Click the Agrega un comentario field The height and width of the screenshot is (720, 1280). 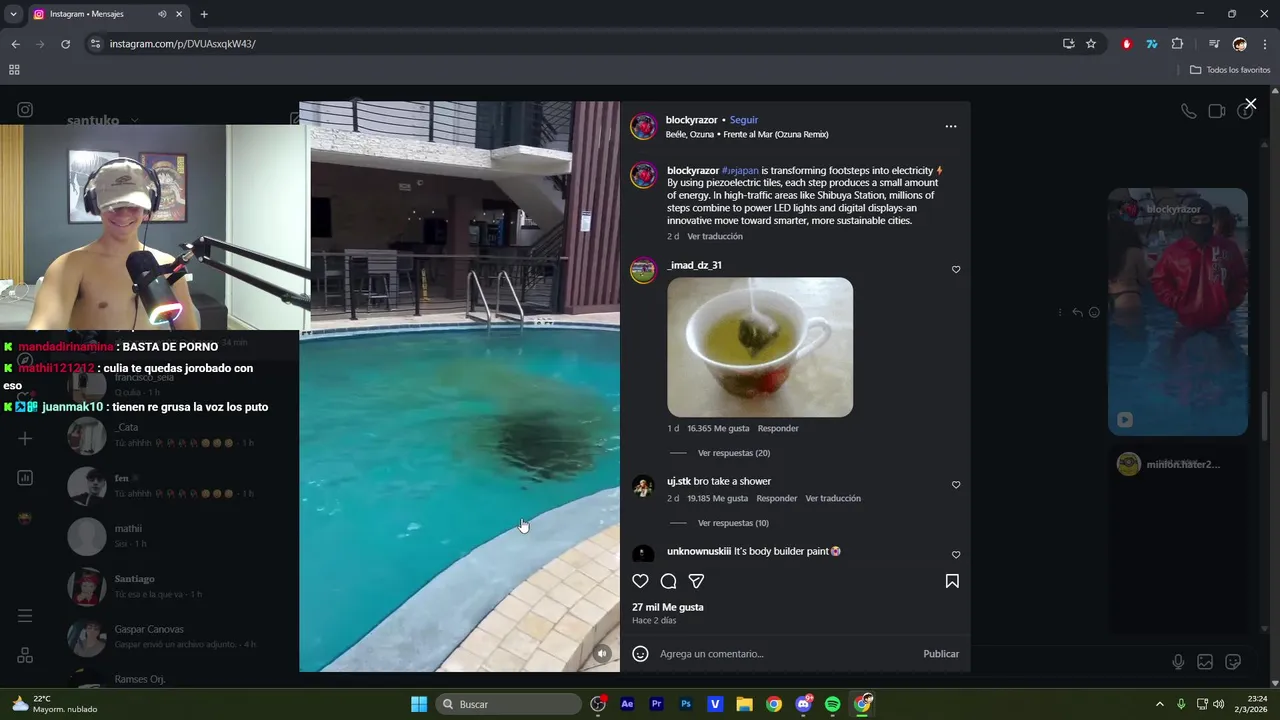[785, 654]
